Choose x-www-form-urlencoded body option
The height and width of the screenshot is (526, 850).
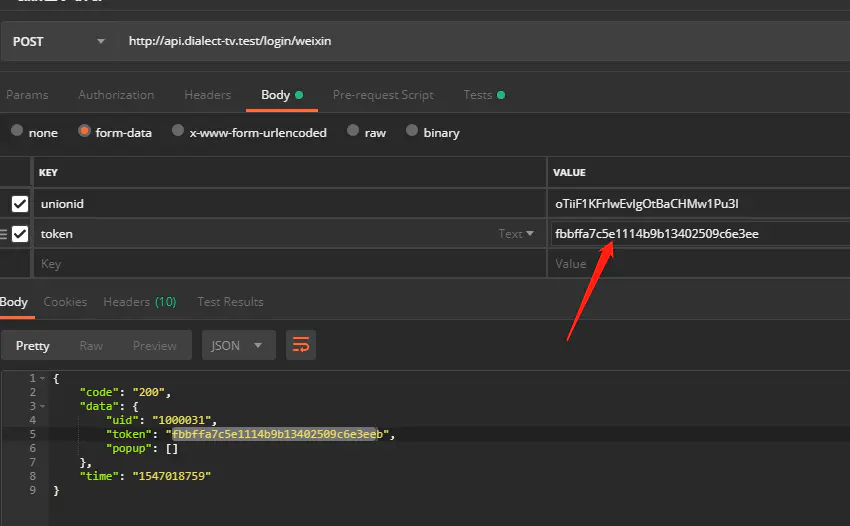[x=178, y=130]
